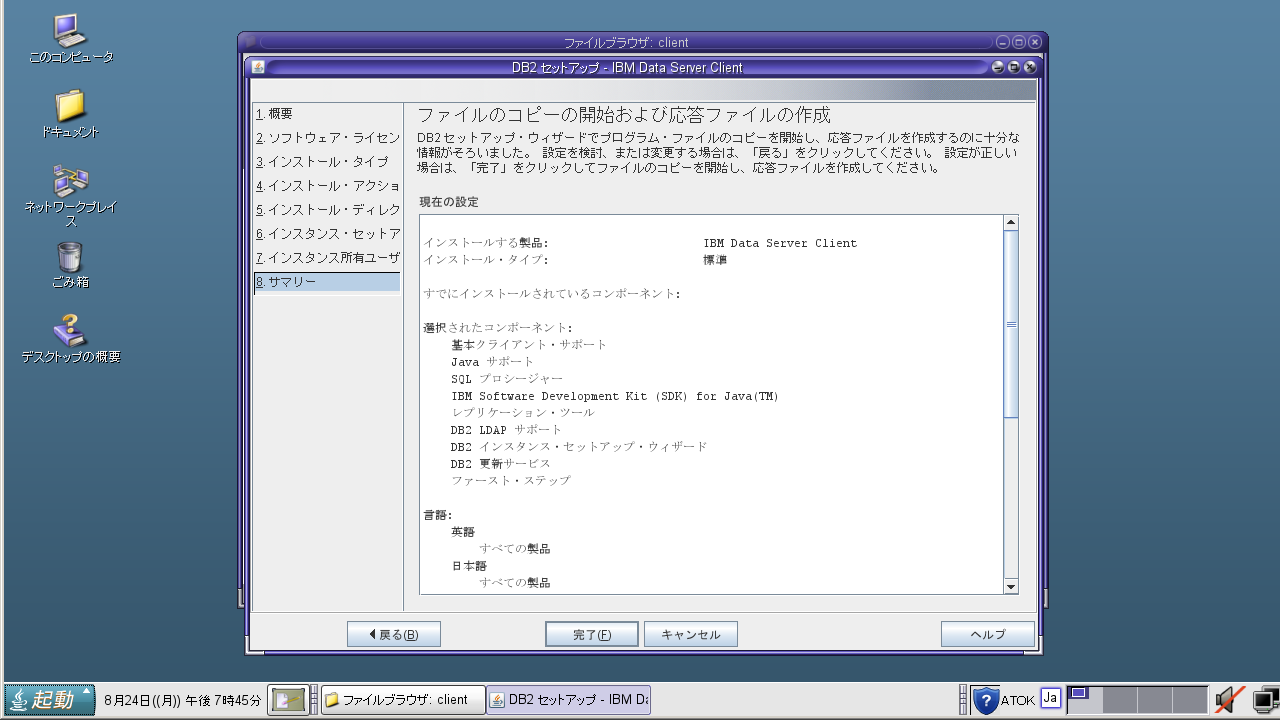Go to step 4. インストール・アクション
This screenshot has height=720, width=1280.
pyautogui.click(x=327, y=186)
